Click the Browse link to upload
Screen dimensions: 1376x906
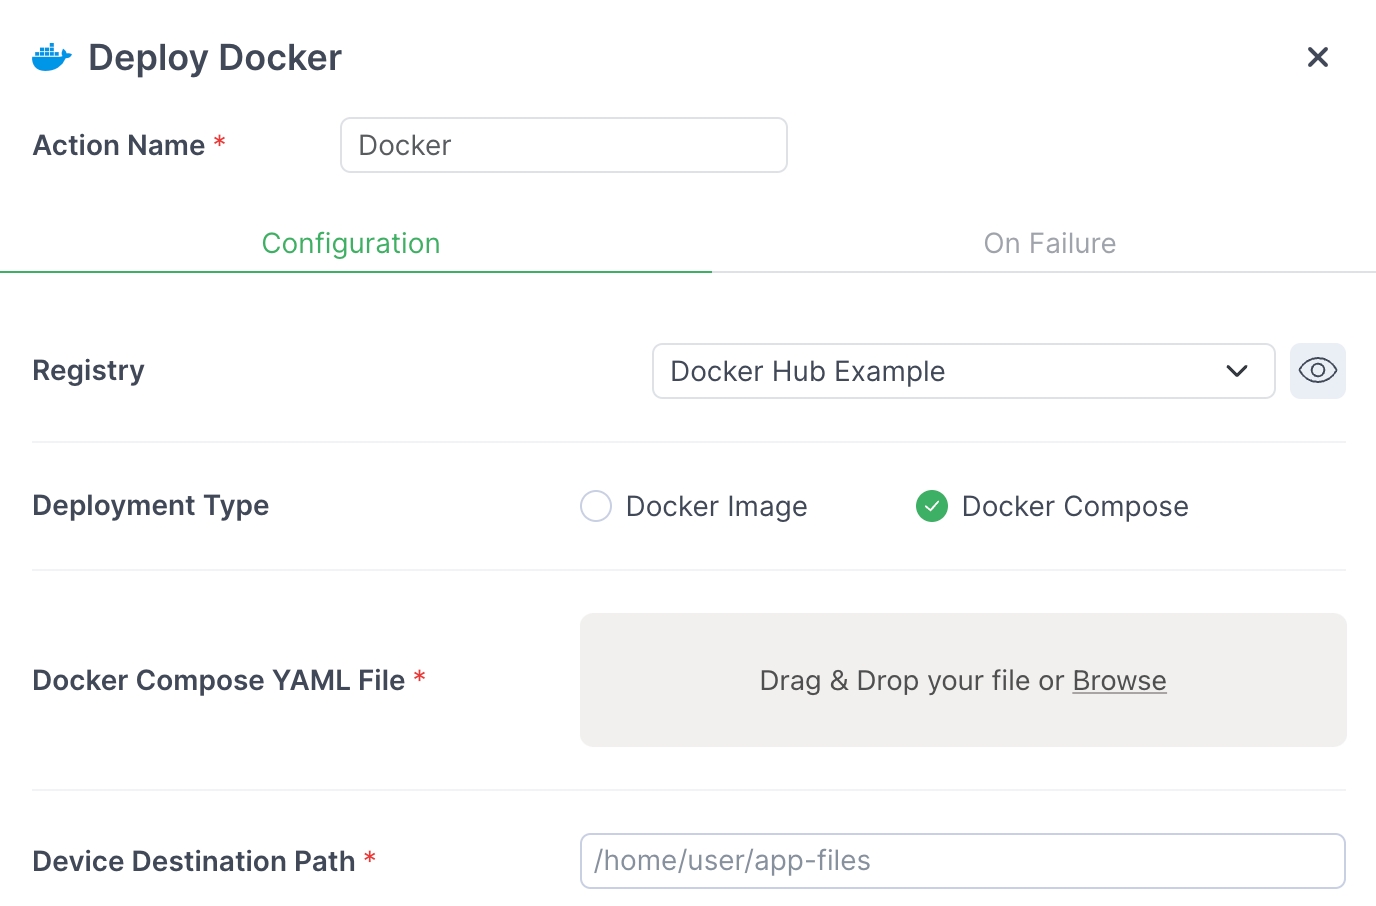click(1119, 680)
